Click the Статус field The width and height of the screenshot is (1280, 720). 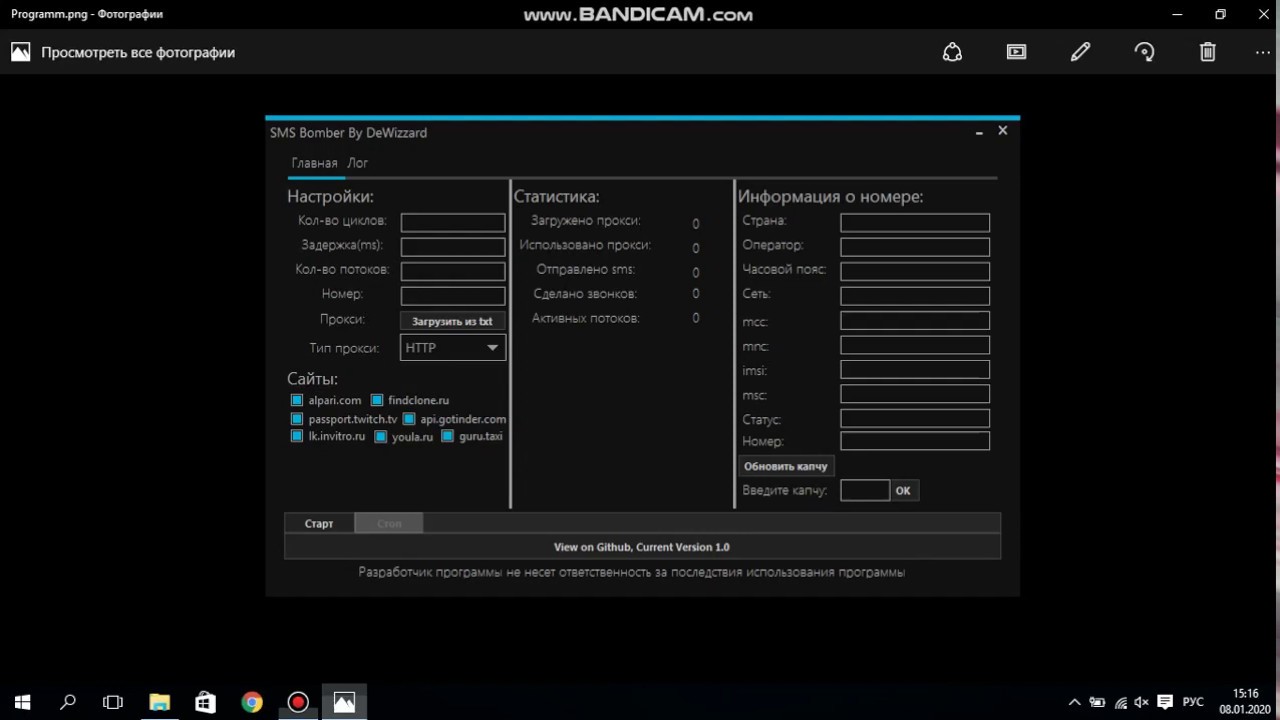[x=915, y=418]
